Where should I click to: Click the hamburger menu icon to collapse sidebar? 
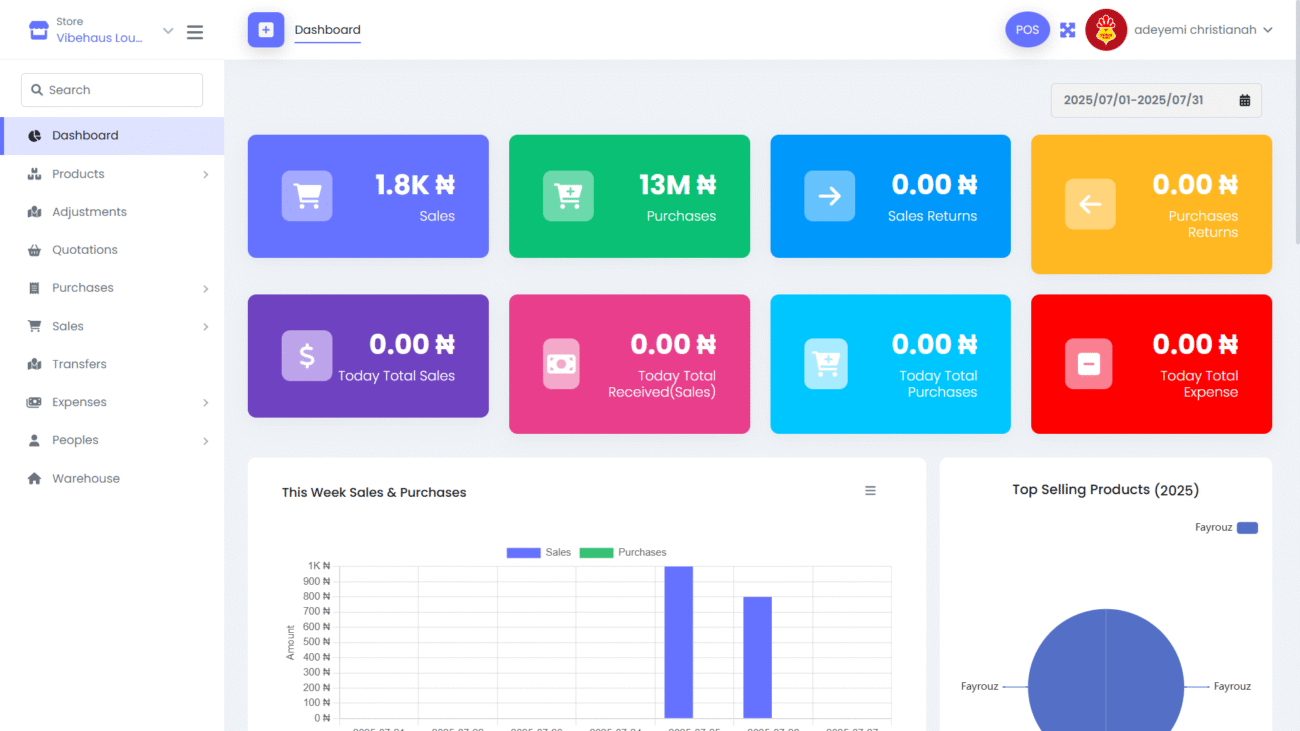point(195,32)
